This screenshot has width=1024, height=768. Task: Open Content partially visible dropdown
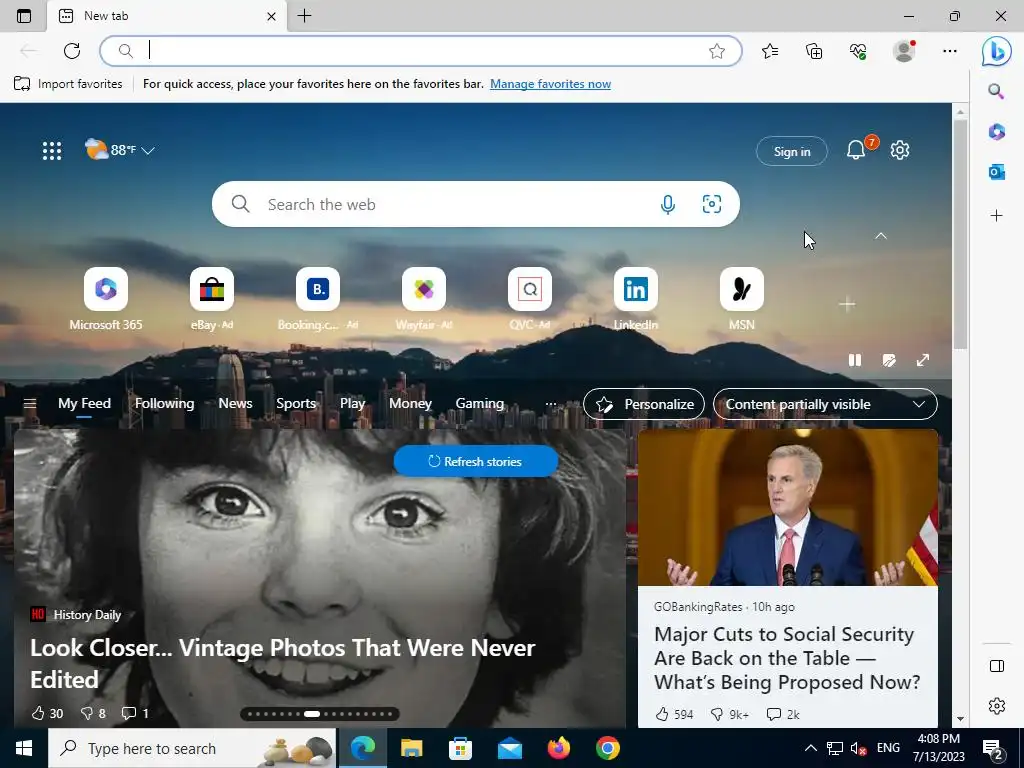click(825, 404)
